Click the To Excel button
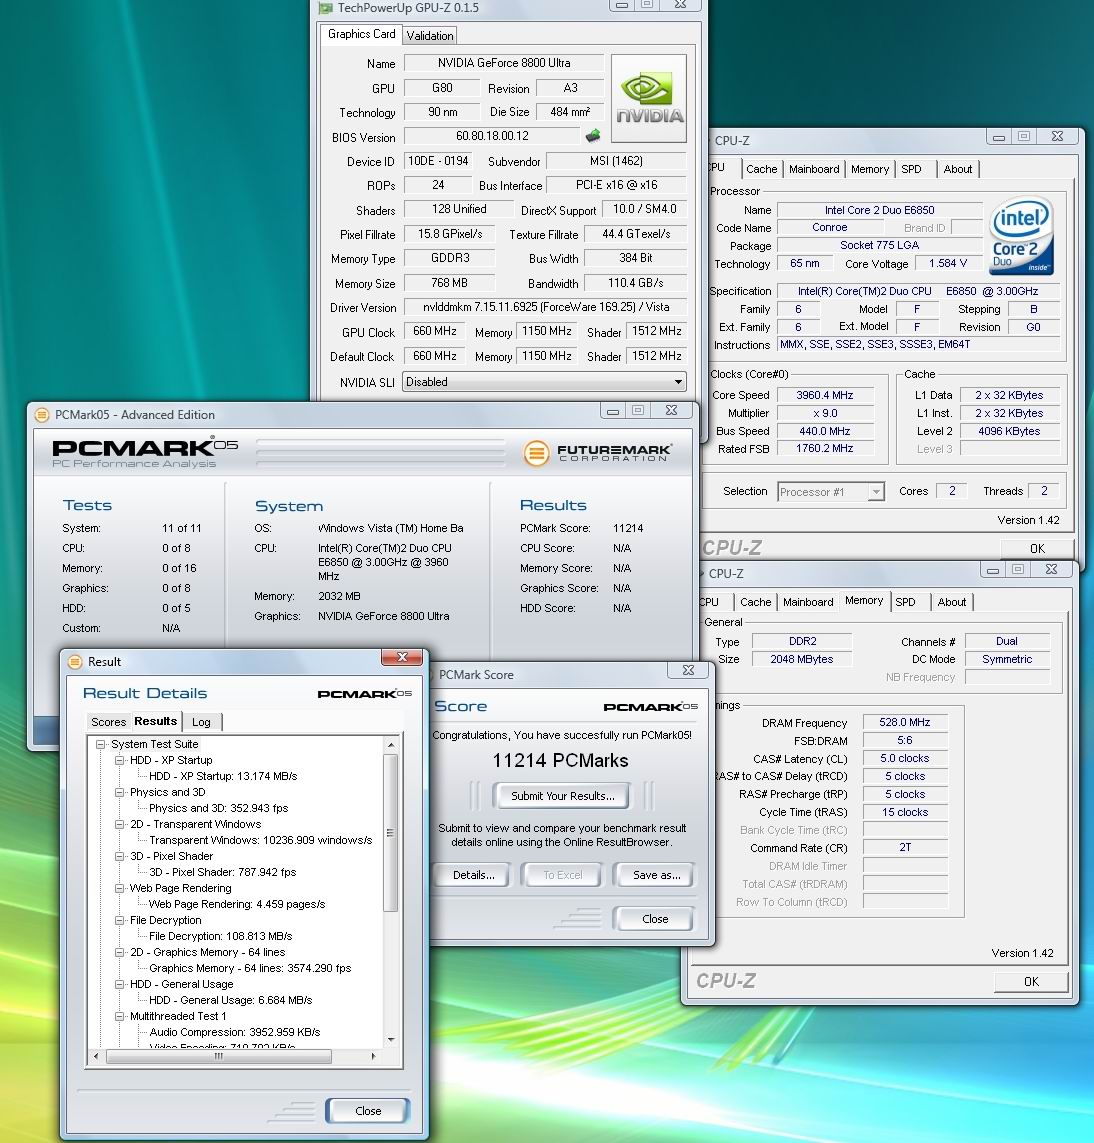Screen dimensions: 1094x1143 pos(563,875)
